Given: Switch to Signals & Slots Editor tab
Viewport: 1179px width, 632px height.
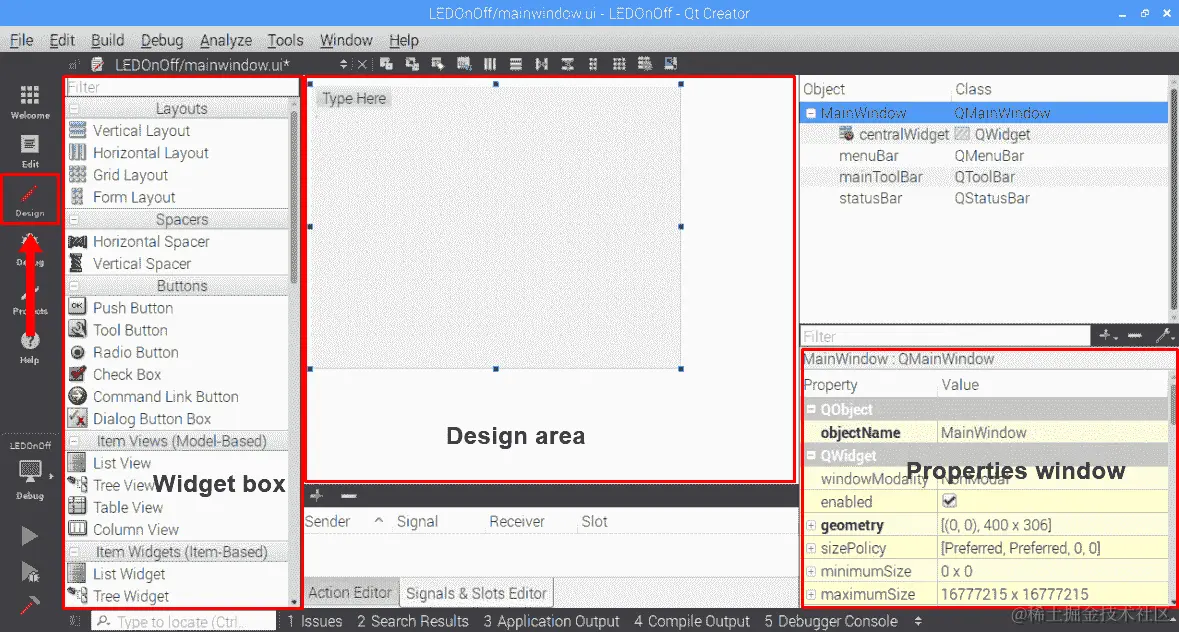Looking at the screenshot, I should [476, 593].
